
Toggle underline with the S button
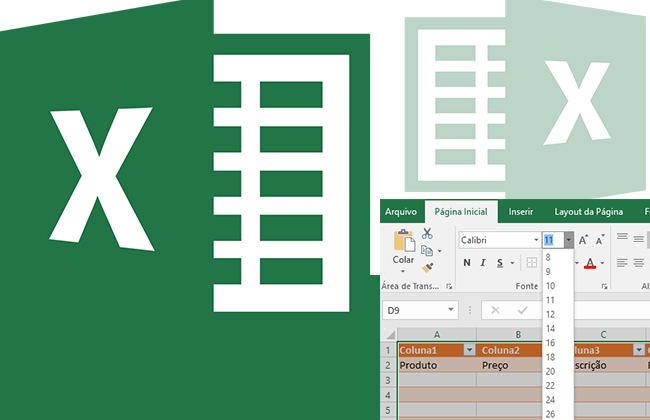[500, 263]
